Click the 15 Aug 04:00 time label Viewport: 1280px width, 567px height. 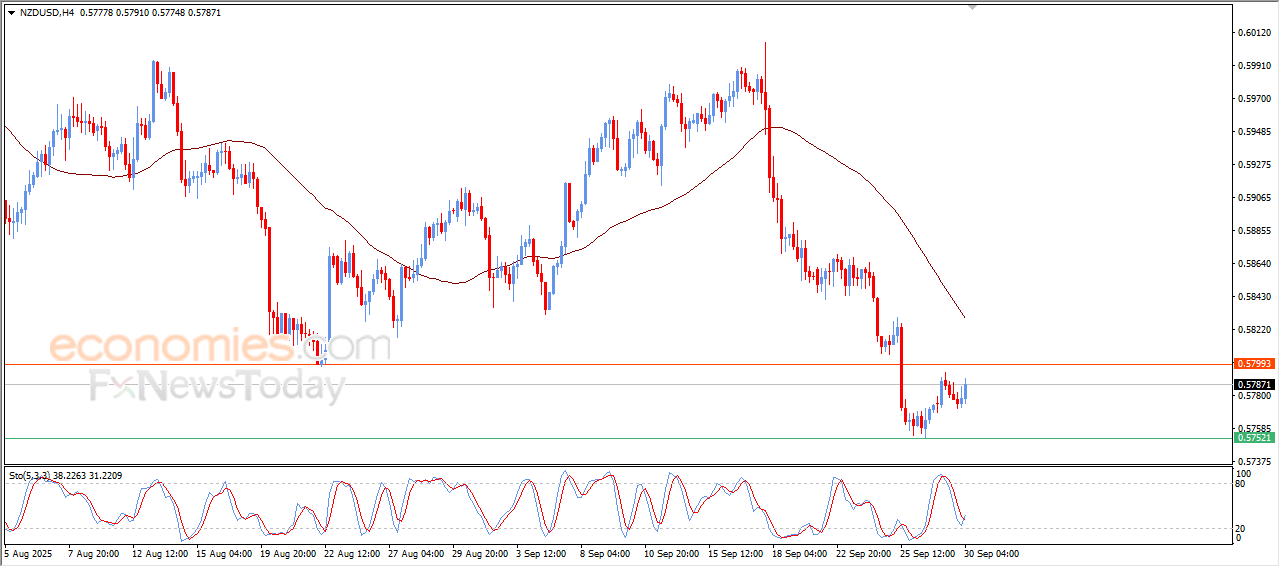point(223,553)
